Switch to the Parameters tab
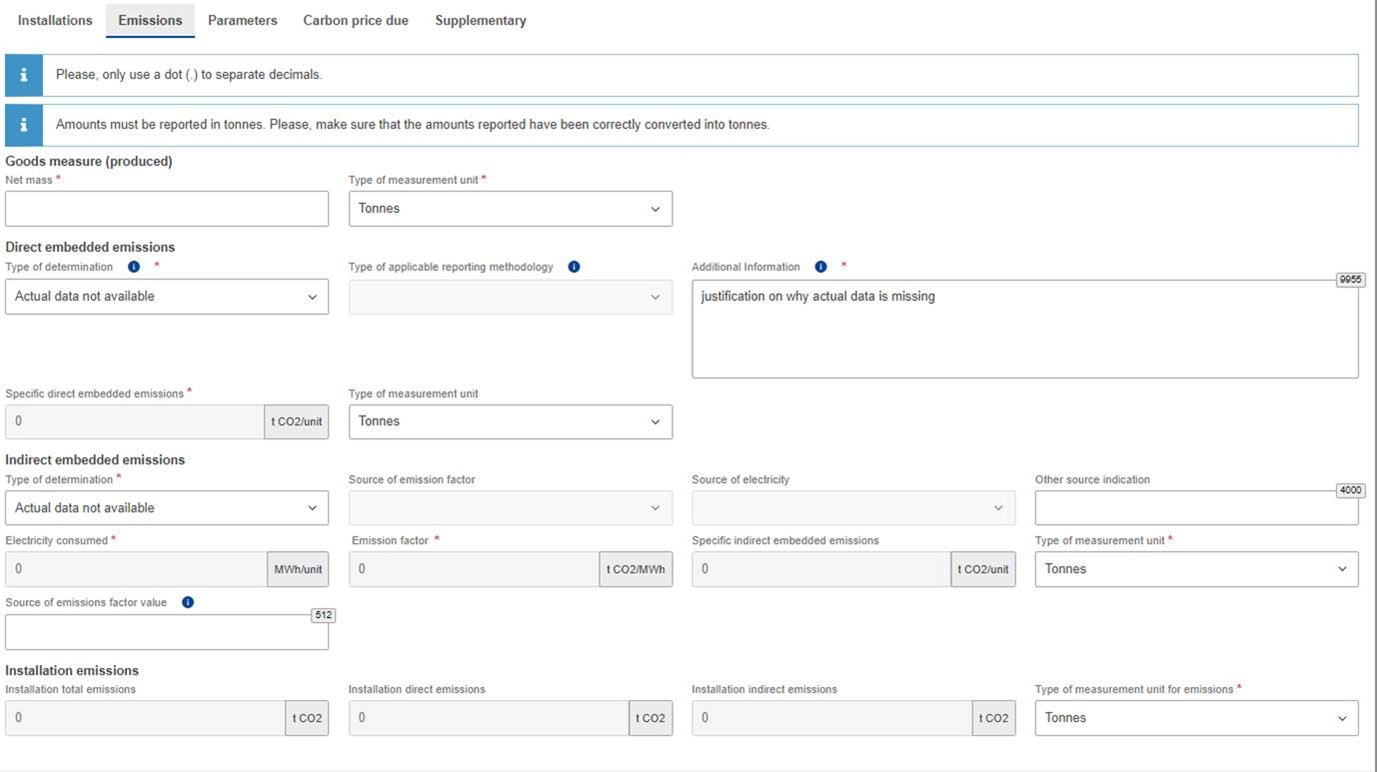 tap(242, 20)
